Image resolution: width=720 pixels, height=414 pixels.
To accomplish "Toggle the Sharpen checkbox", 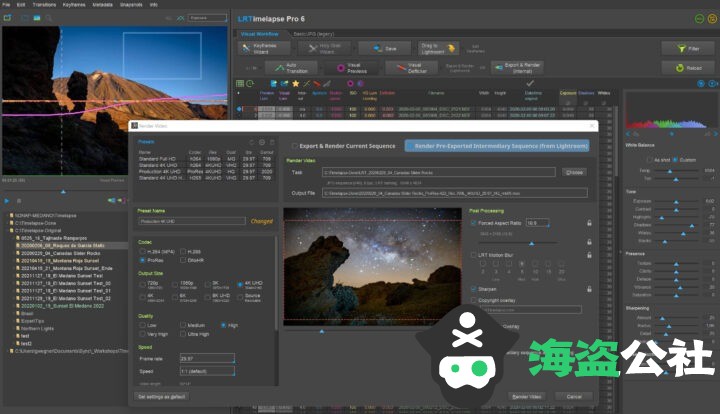I will coord(473,289).
